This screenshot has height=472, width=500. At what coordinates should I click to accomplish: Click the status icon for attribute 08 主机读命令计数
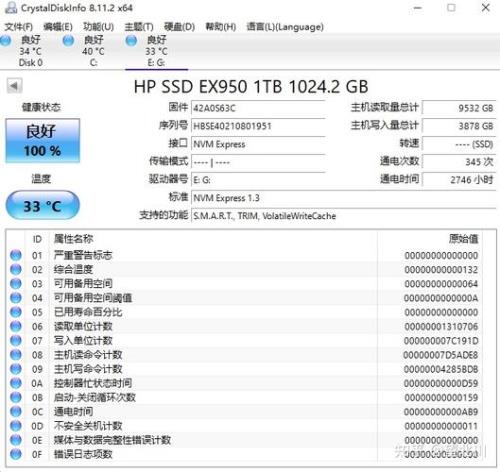16,355
